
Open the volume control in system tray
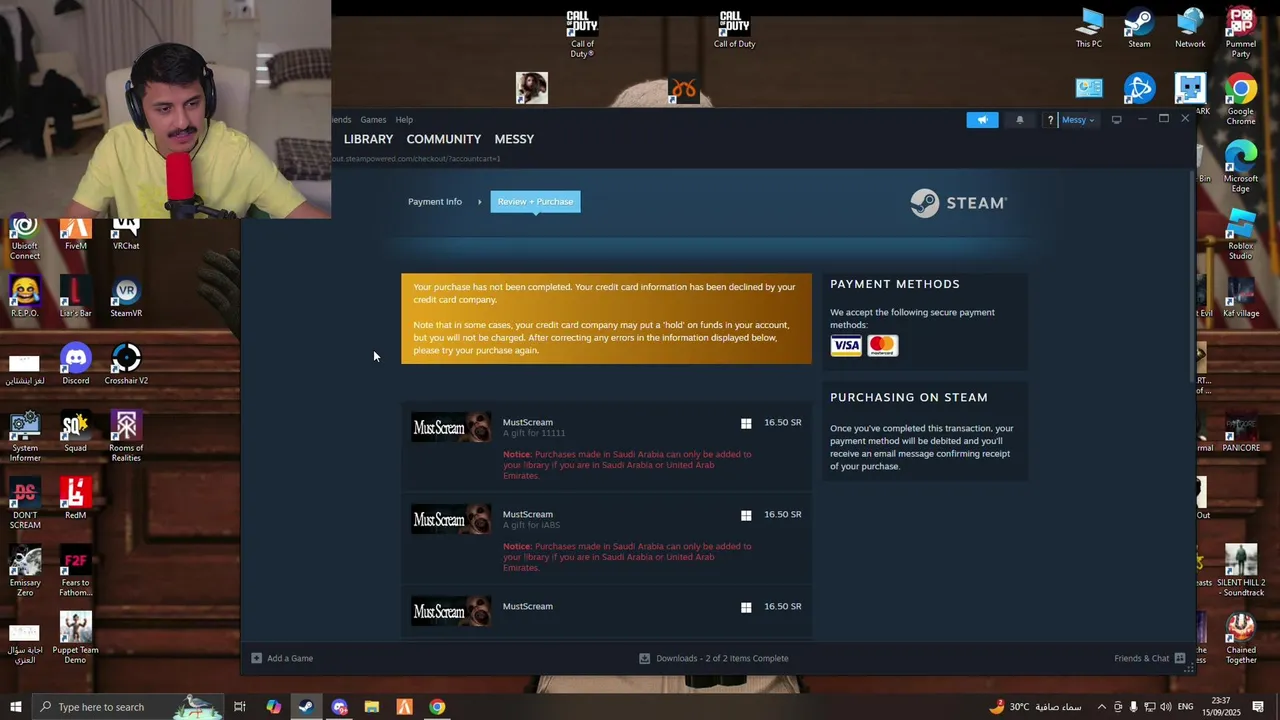[1166, 707]
